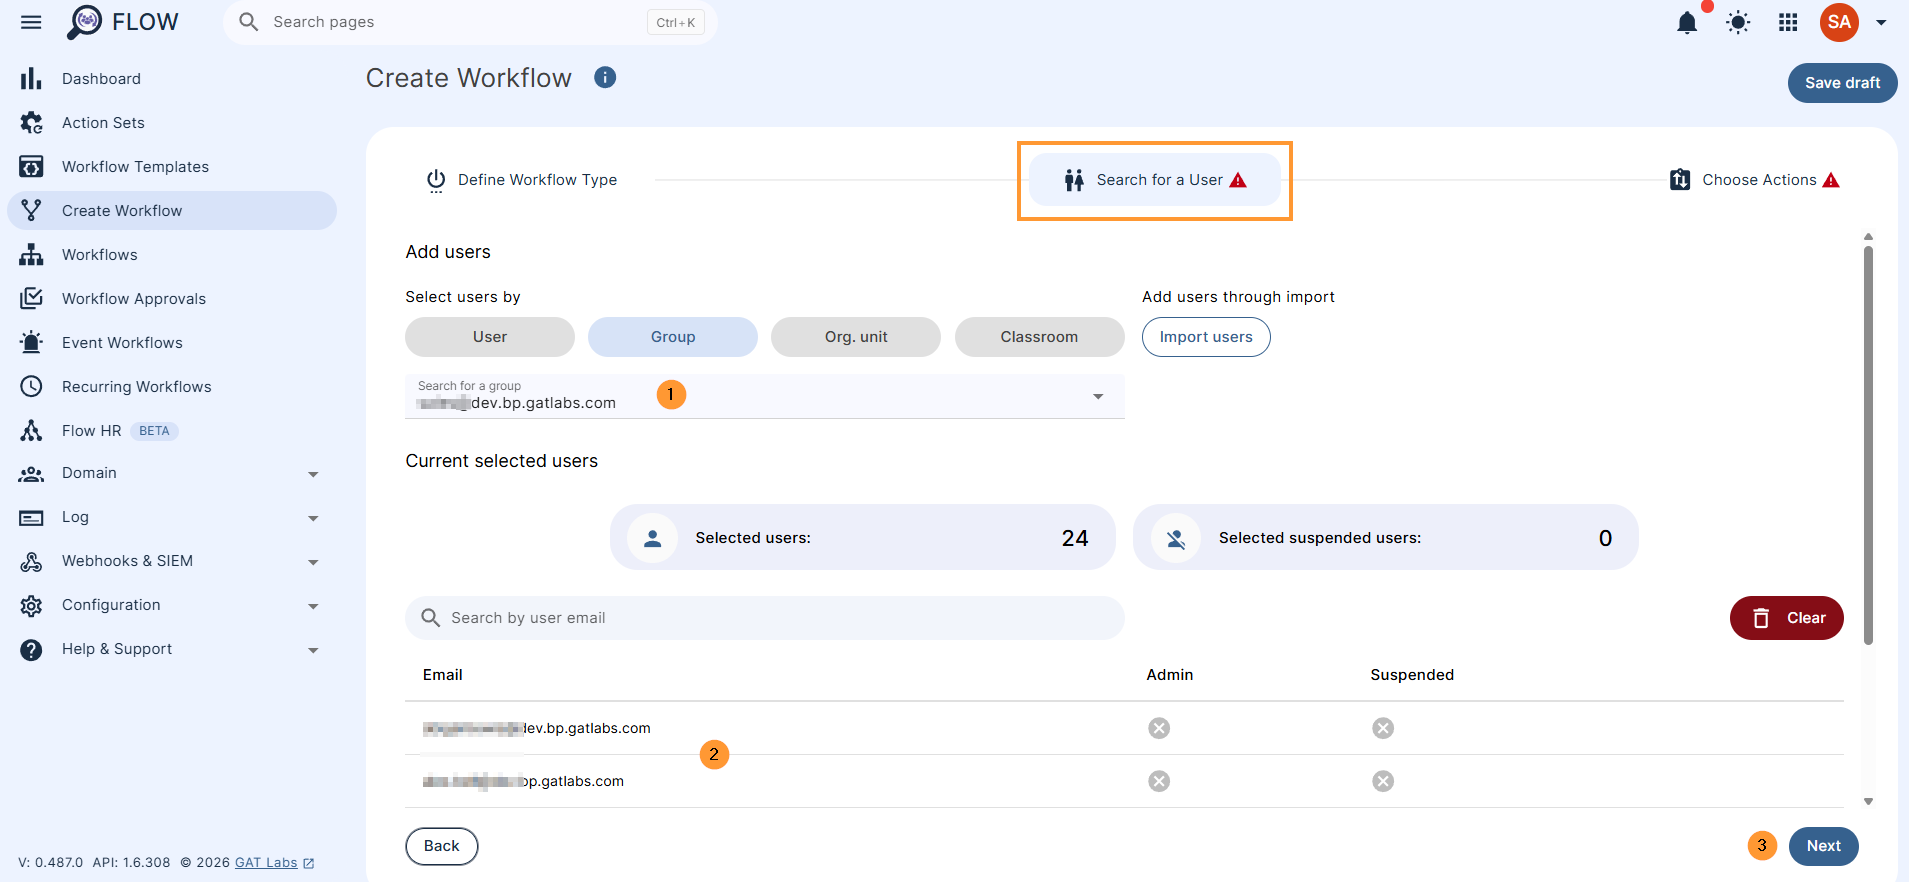Click the Workflow Approvals icon

(31, 298)
